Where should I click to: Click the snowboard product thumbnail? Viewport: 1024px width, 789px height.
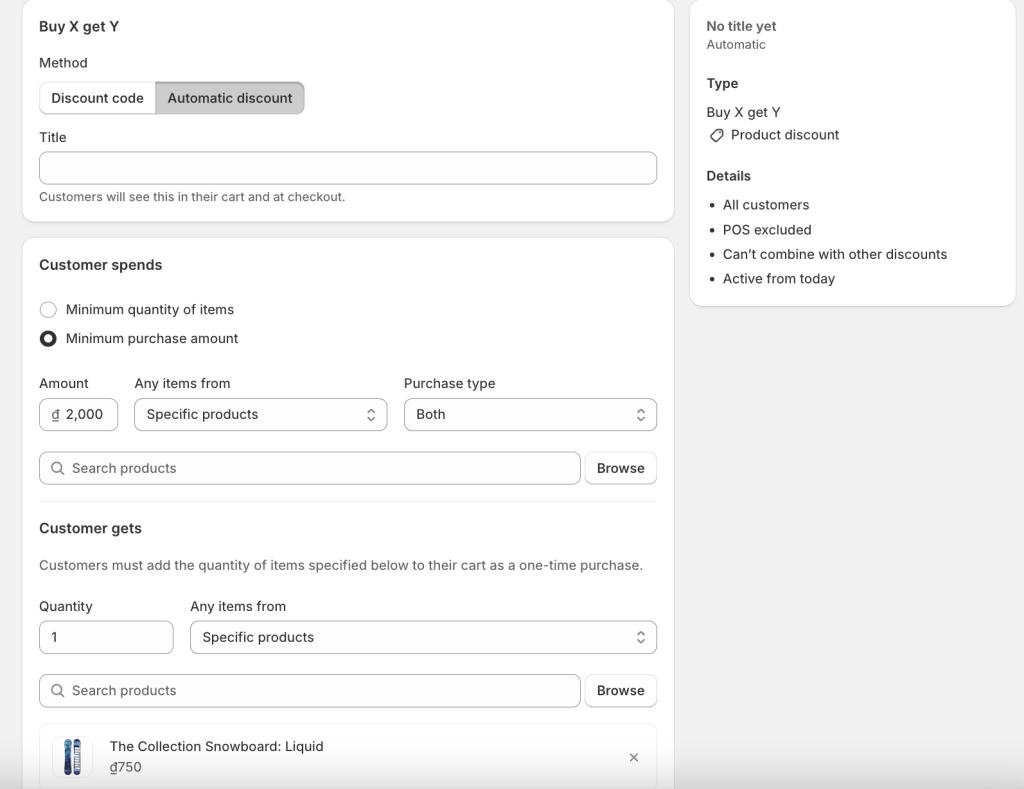tap(71, 757)
